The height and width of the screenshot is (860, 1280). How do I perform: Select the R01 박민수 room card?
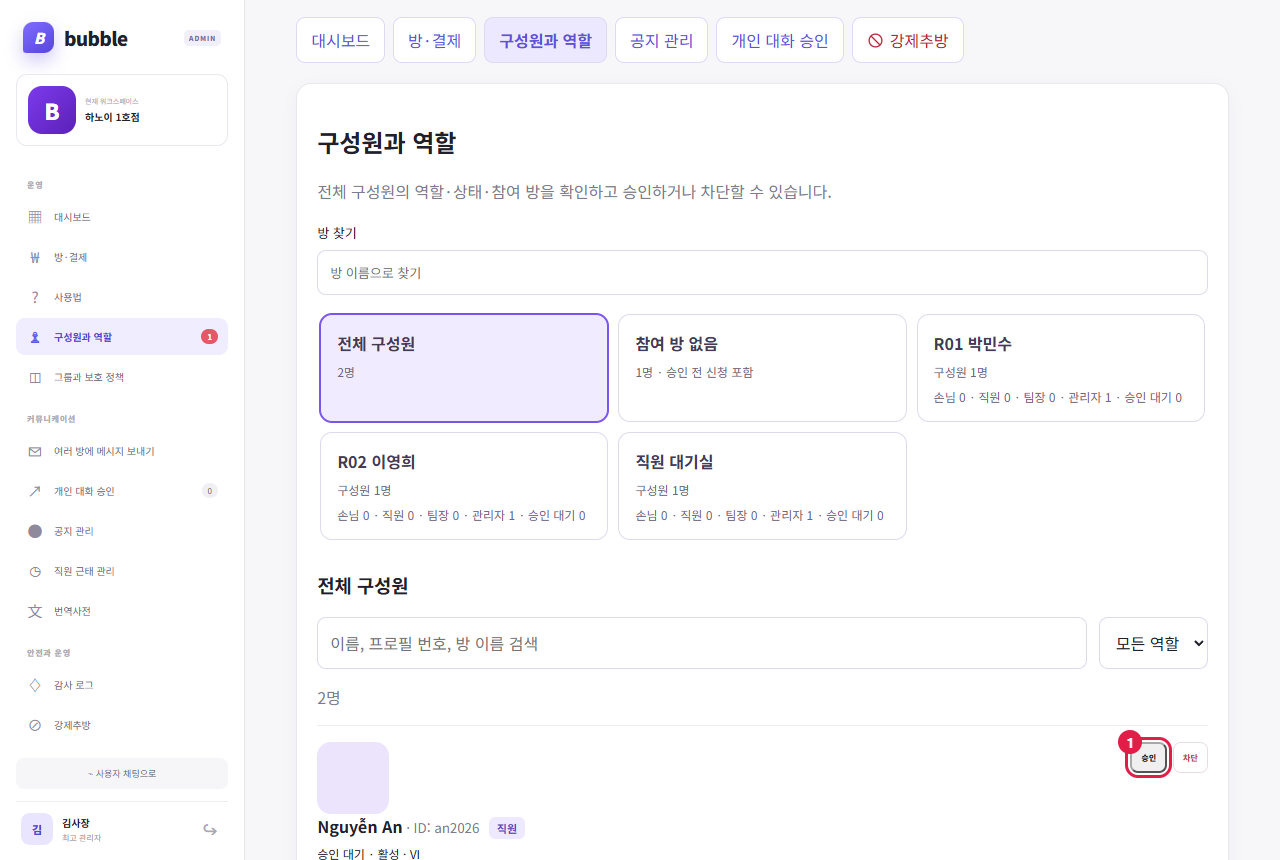(1061, 368)
